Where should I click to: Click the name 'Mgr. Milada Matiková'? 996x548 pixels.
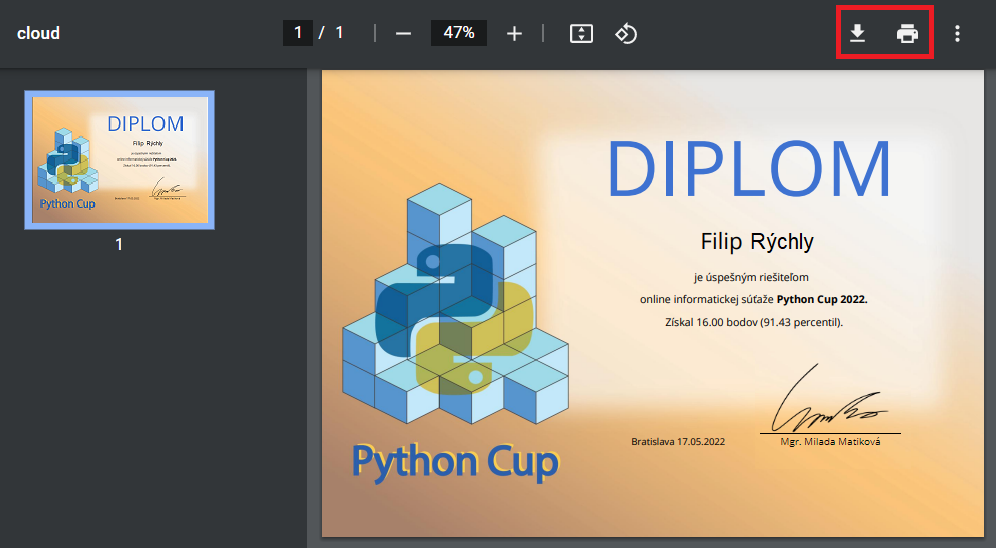830,441
